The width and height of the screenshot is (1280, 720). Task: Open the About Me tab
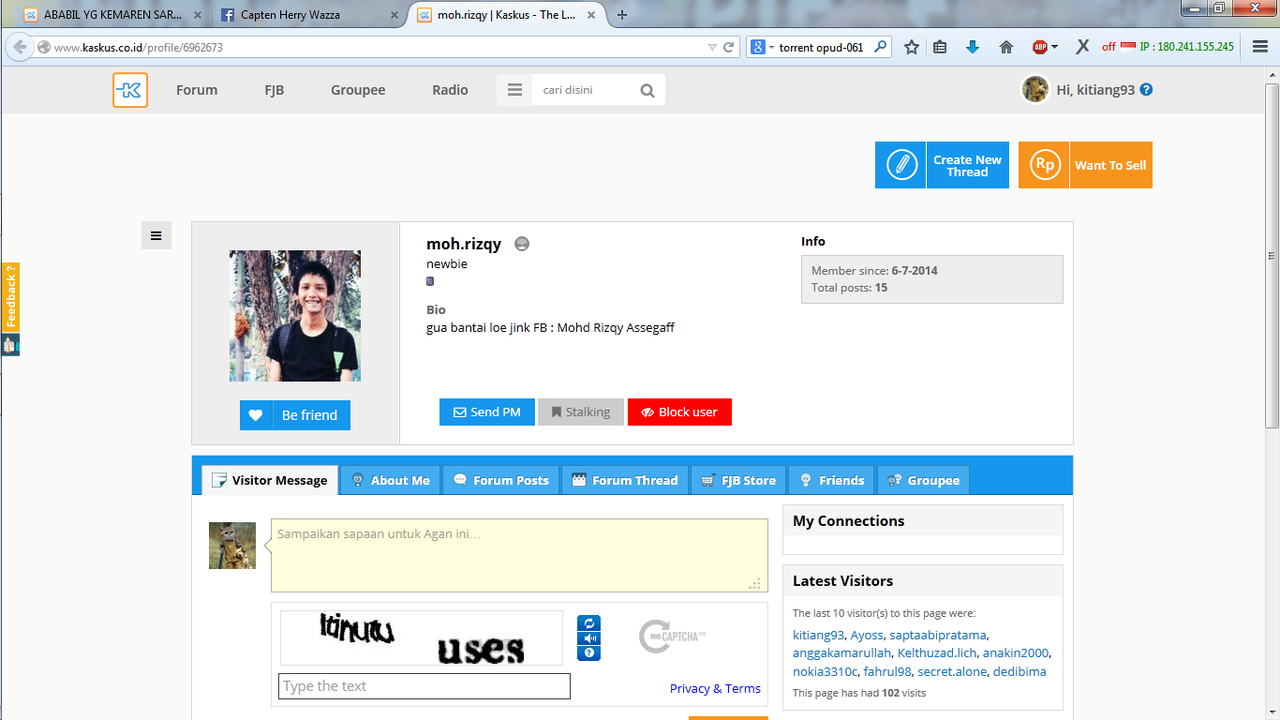pyautogui.click(x=390, y=480)
